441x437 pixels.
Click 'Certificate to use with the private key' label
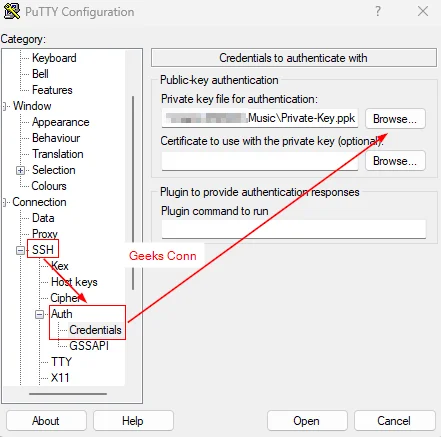tap(272, 141)
